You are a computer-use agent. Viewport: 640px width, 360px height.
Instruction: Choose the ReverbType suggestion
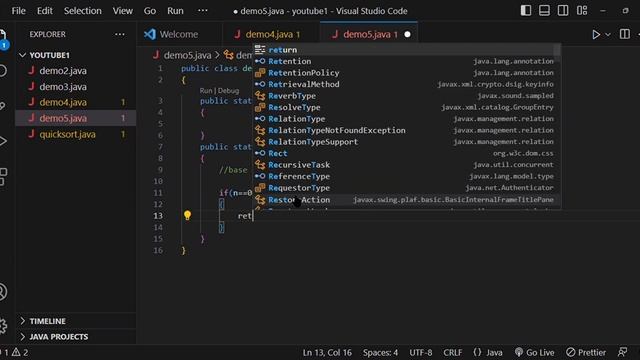(407, 96)
